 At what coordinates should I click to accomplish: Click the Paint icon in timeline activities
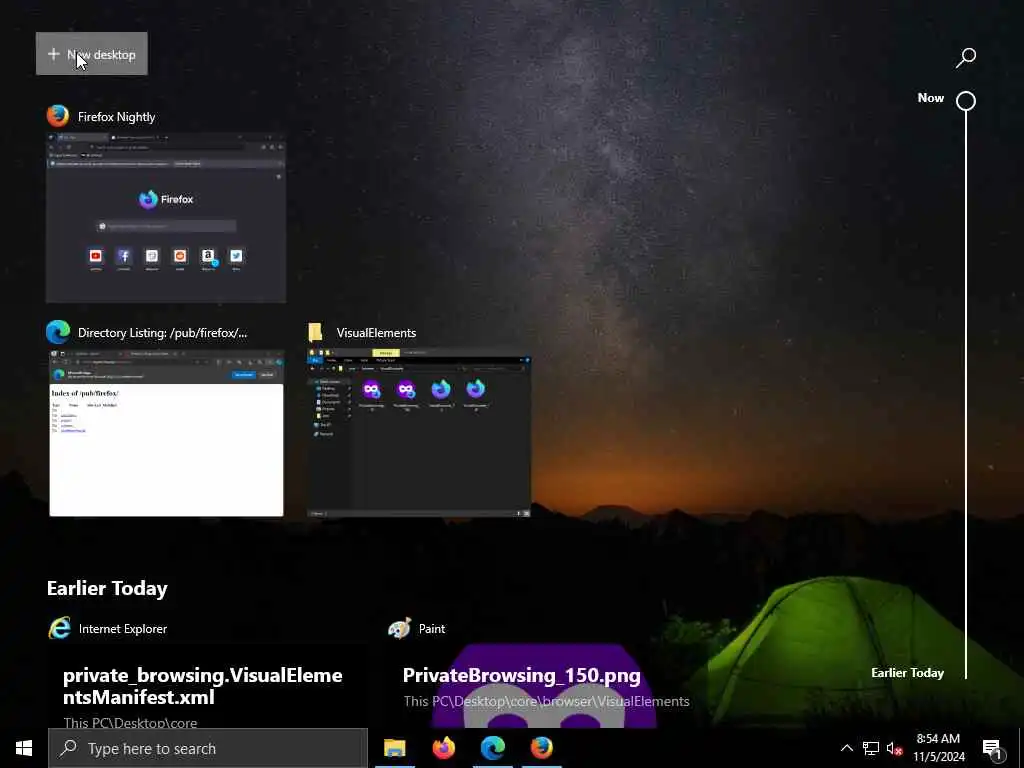coord(400,628)
